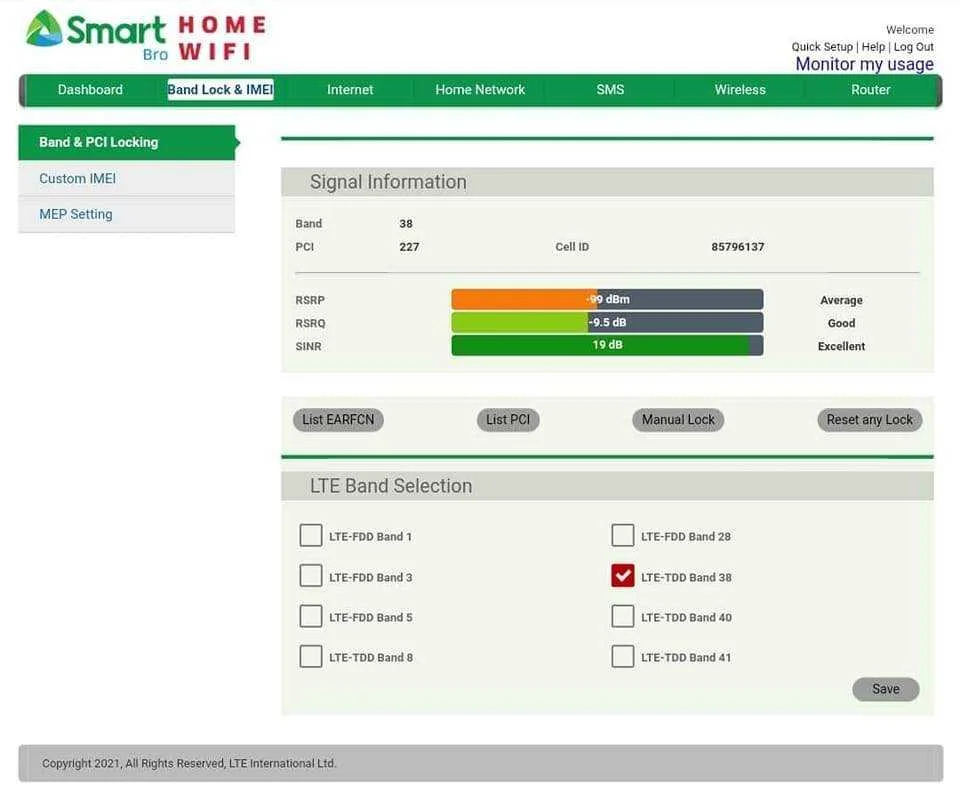This screenshot has height=794, width=960.
Task: Uncheck the LTE-TDD Band 38 checkbox
Action: click(x=623, y=576)
